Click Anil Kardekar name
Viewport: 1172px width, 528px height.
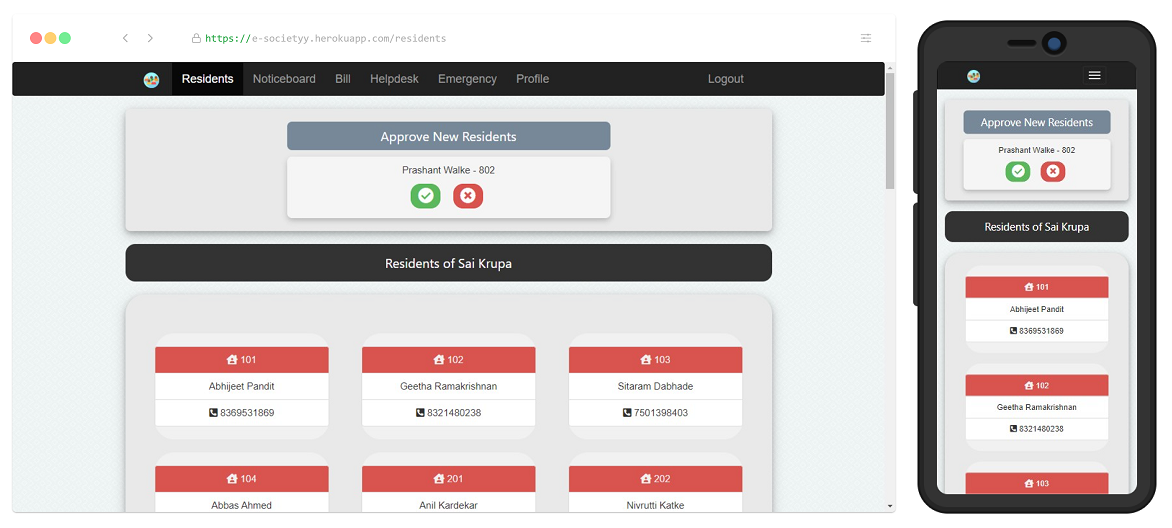[x=448, y=506]
